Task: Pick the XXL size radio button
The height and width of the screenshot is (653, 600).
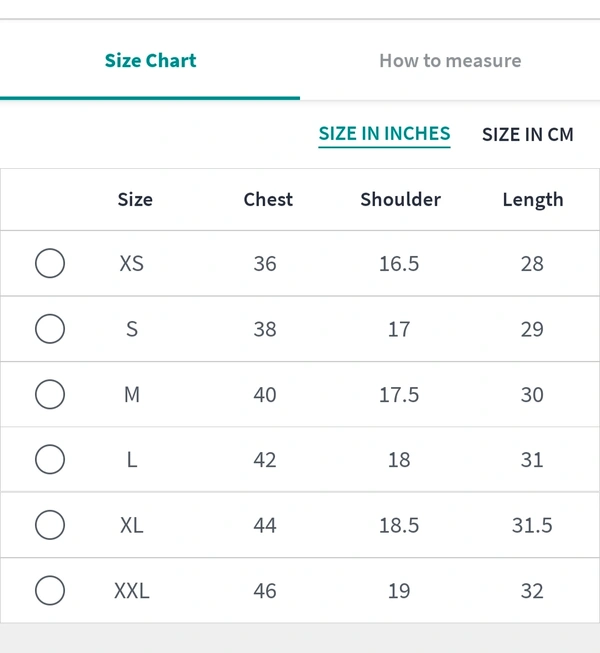Action: pos(50,591)
